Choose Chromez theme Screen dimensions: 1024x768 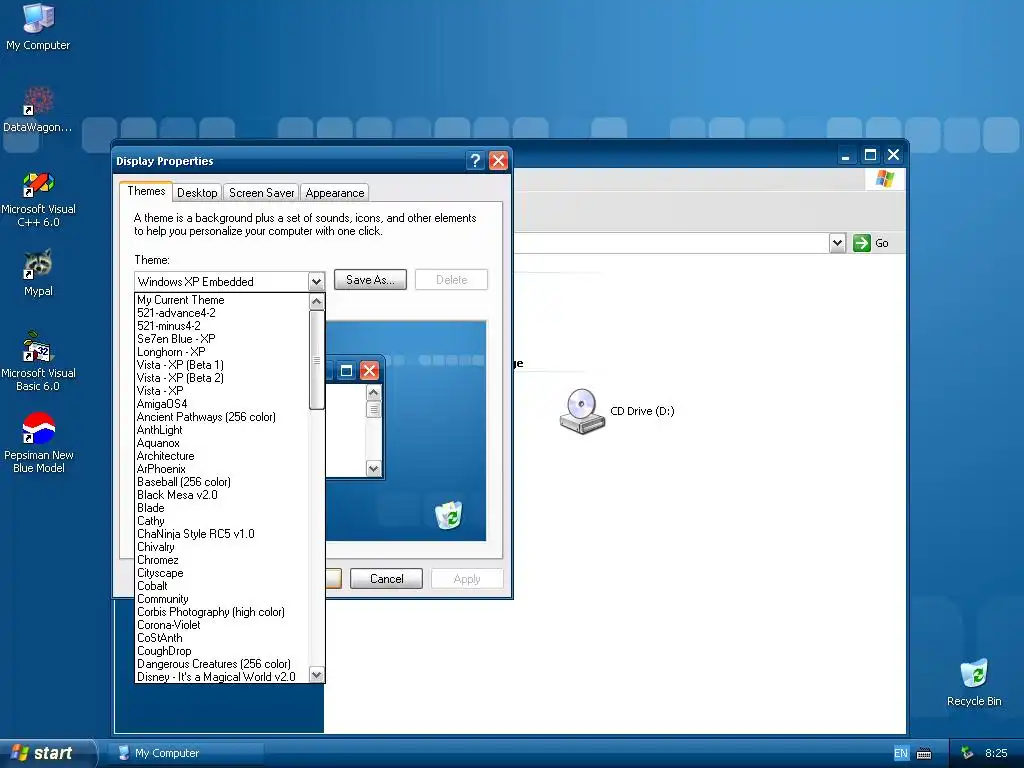tap(222, 560)
